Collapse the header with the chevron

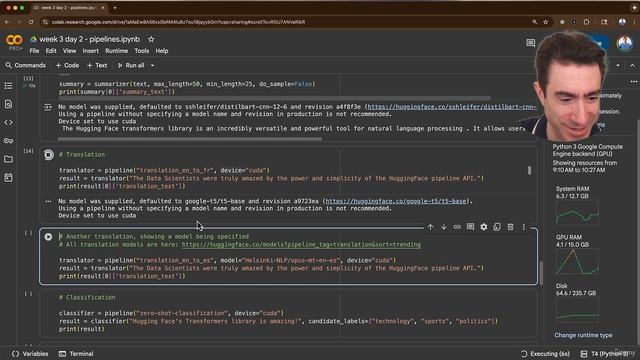(x=632, y=65)
